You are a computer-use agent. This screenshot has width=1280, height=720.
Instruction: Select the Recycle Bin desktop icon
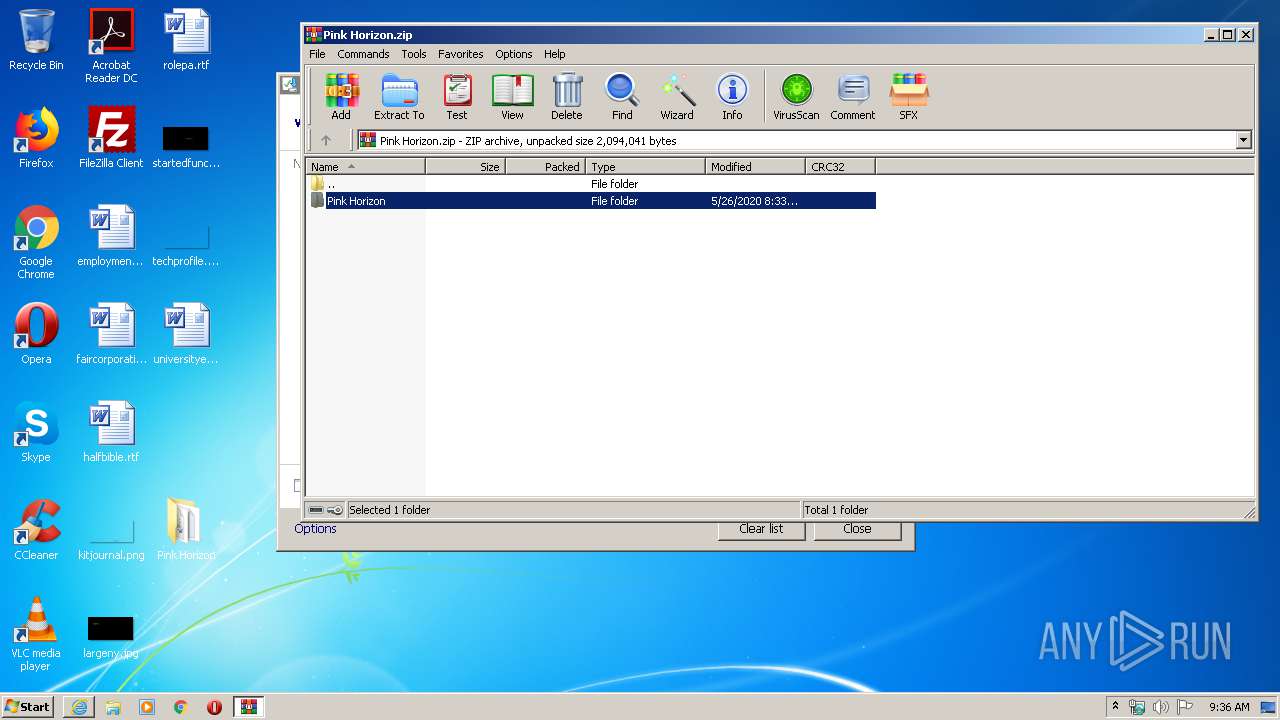click(x=36, y=40)
